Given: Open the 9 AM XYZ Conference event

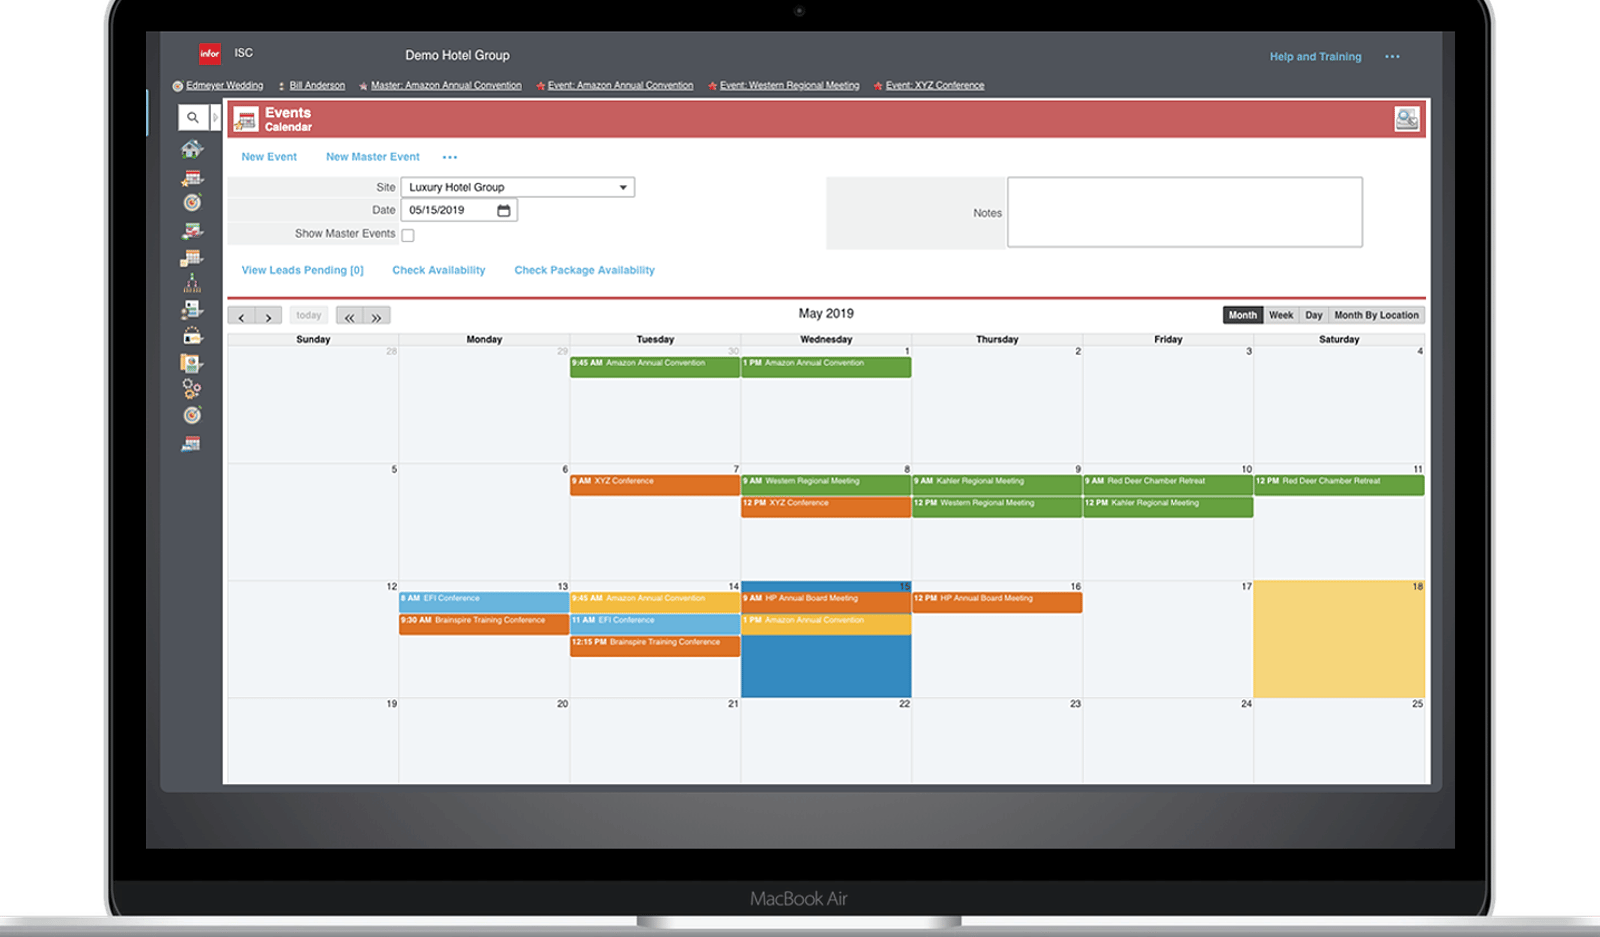Looking at the screenshot, I should tap(655, 485).
